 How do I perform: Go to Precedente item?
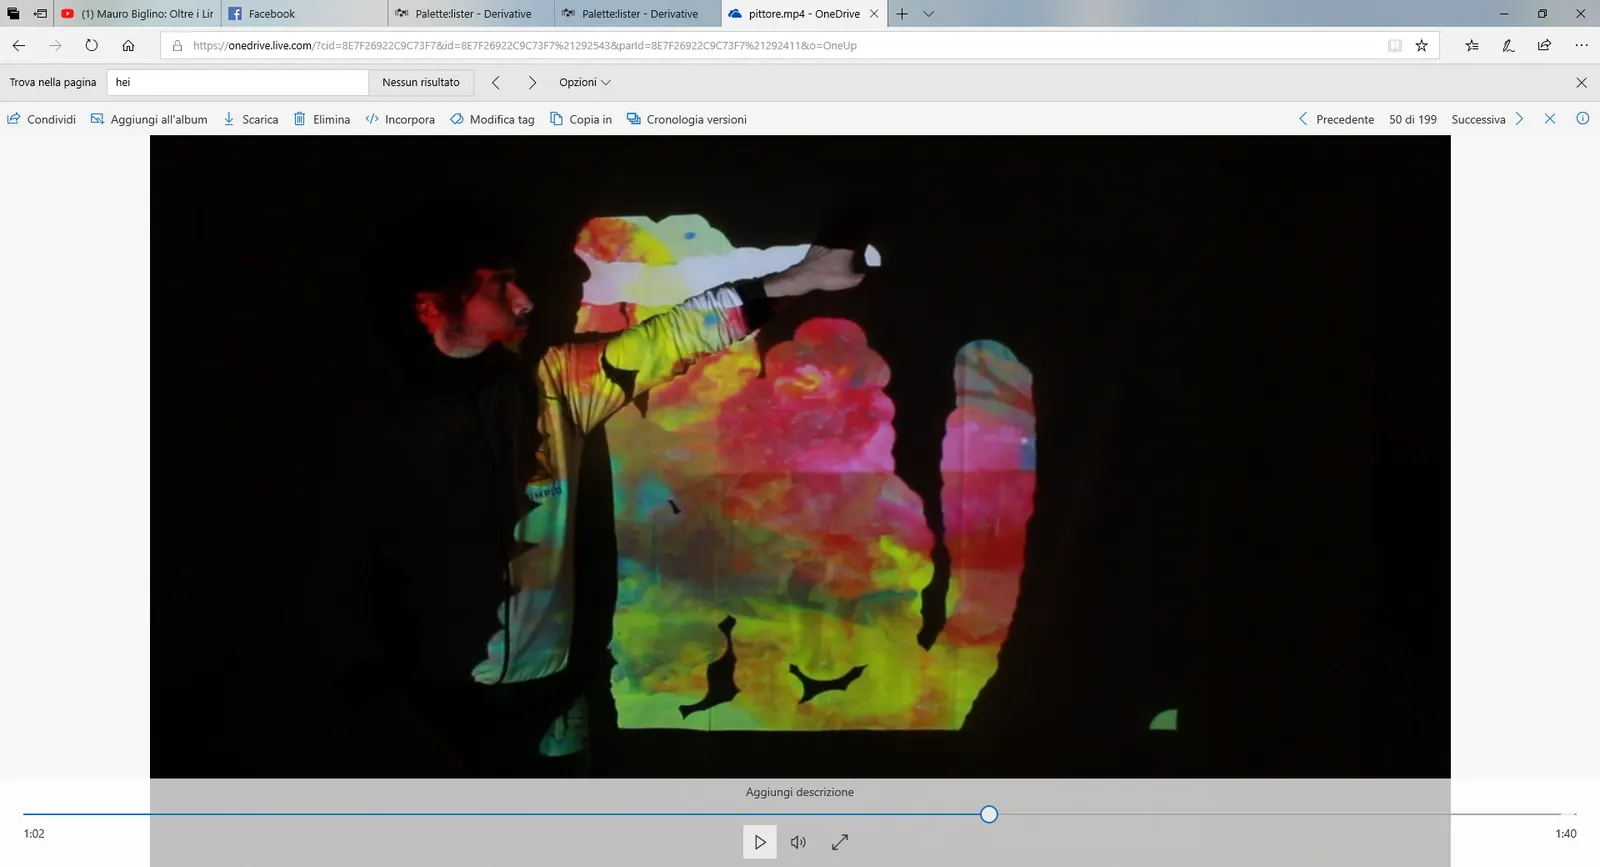(x=1336, y=119)
